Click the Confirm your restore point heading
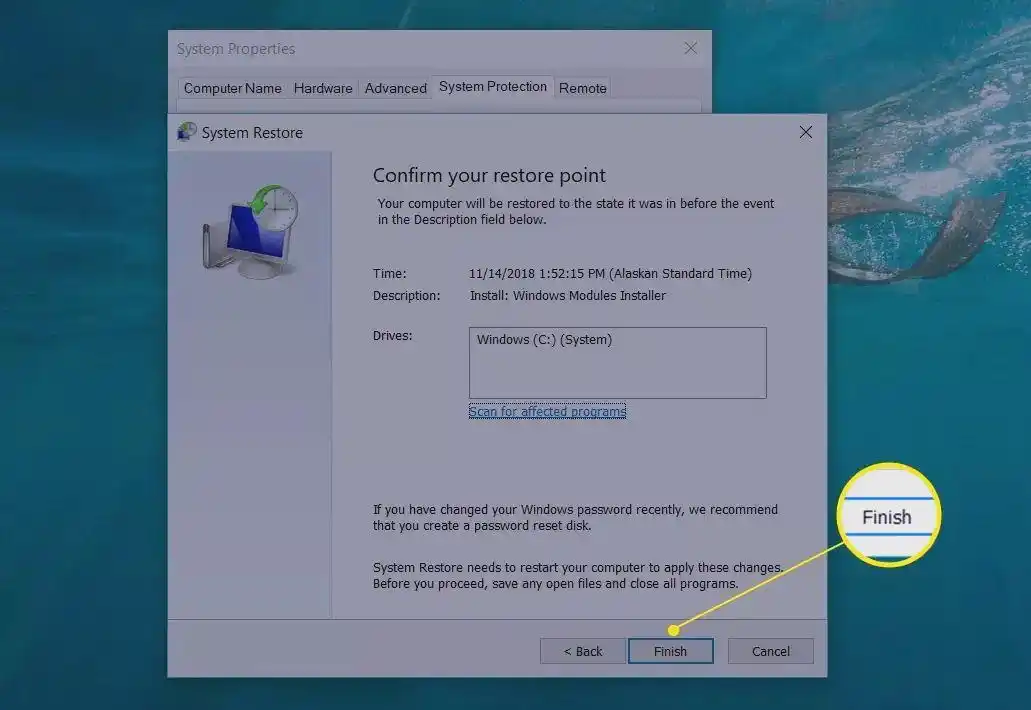This screenshot has width=1031, height=710. (x=489, y=175)
